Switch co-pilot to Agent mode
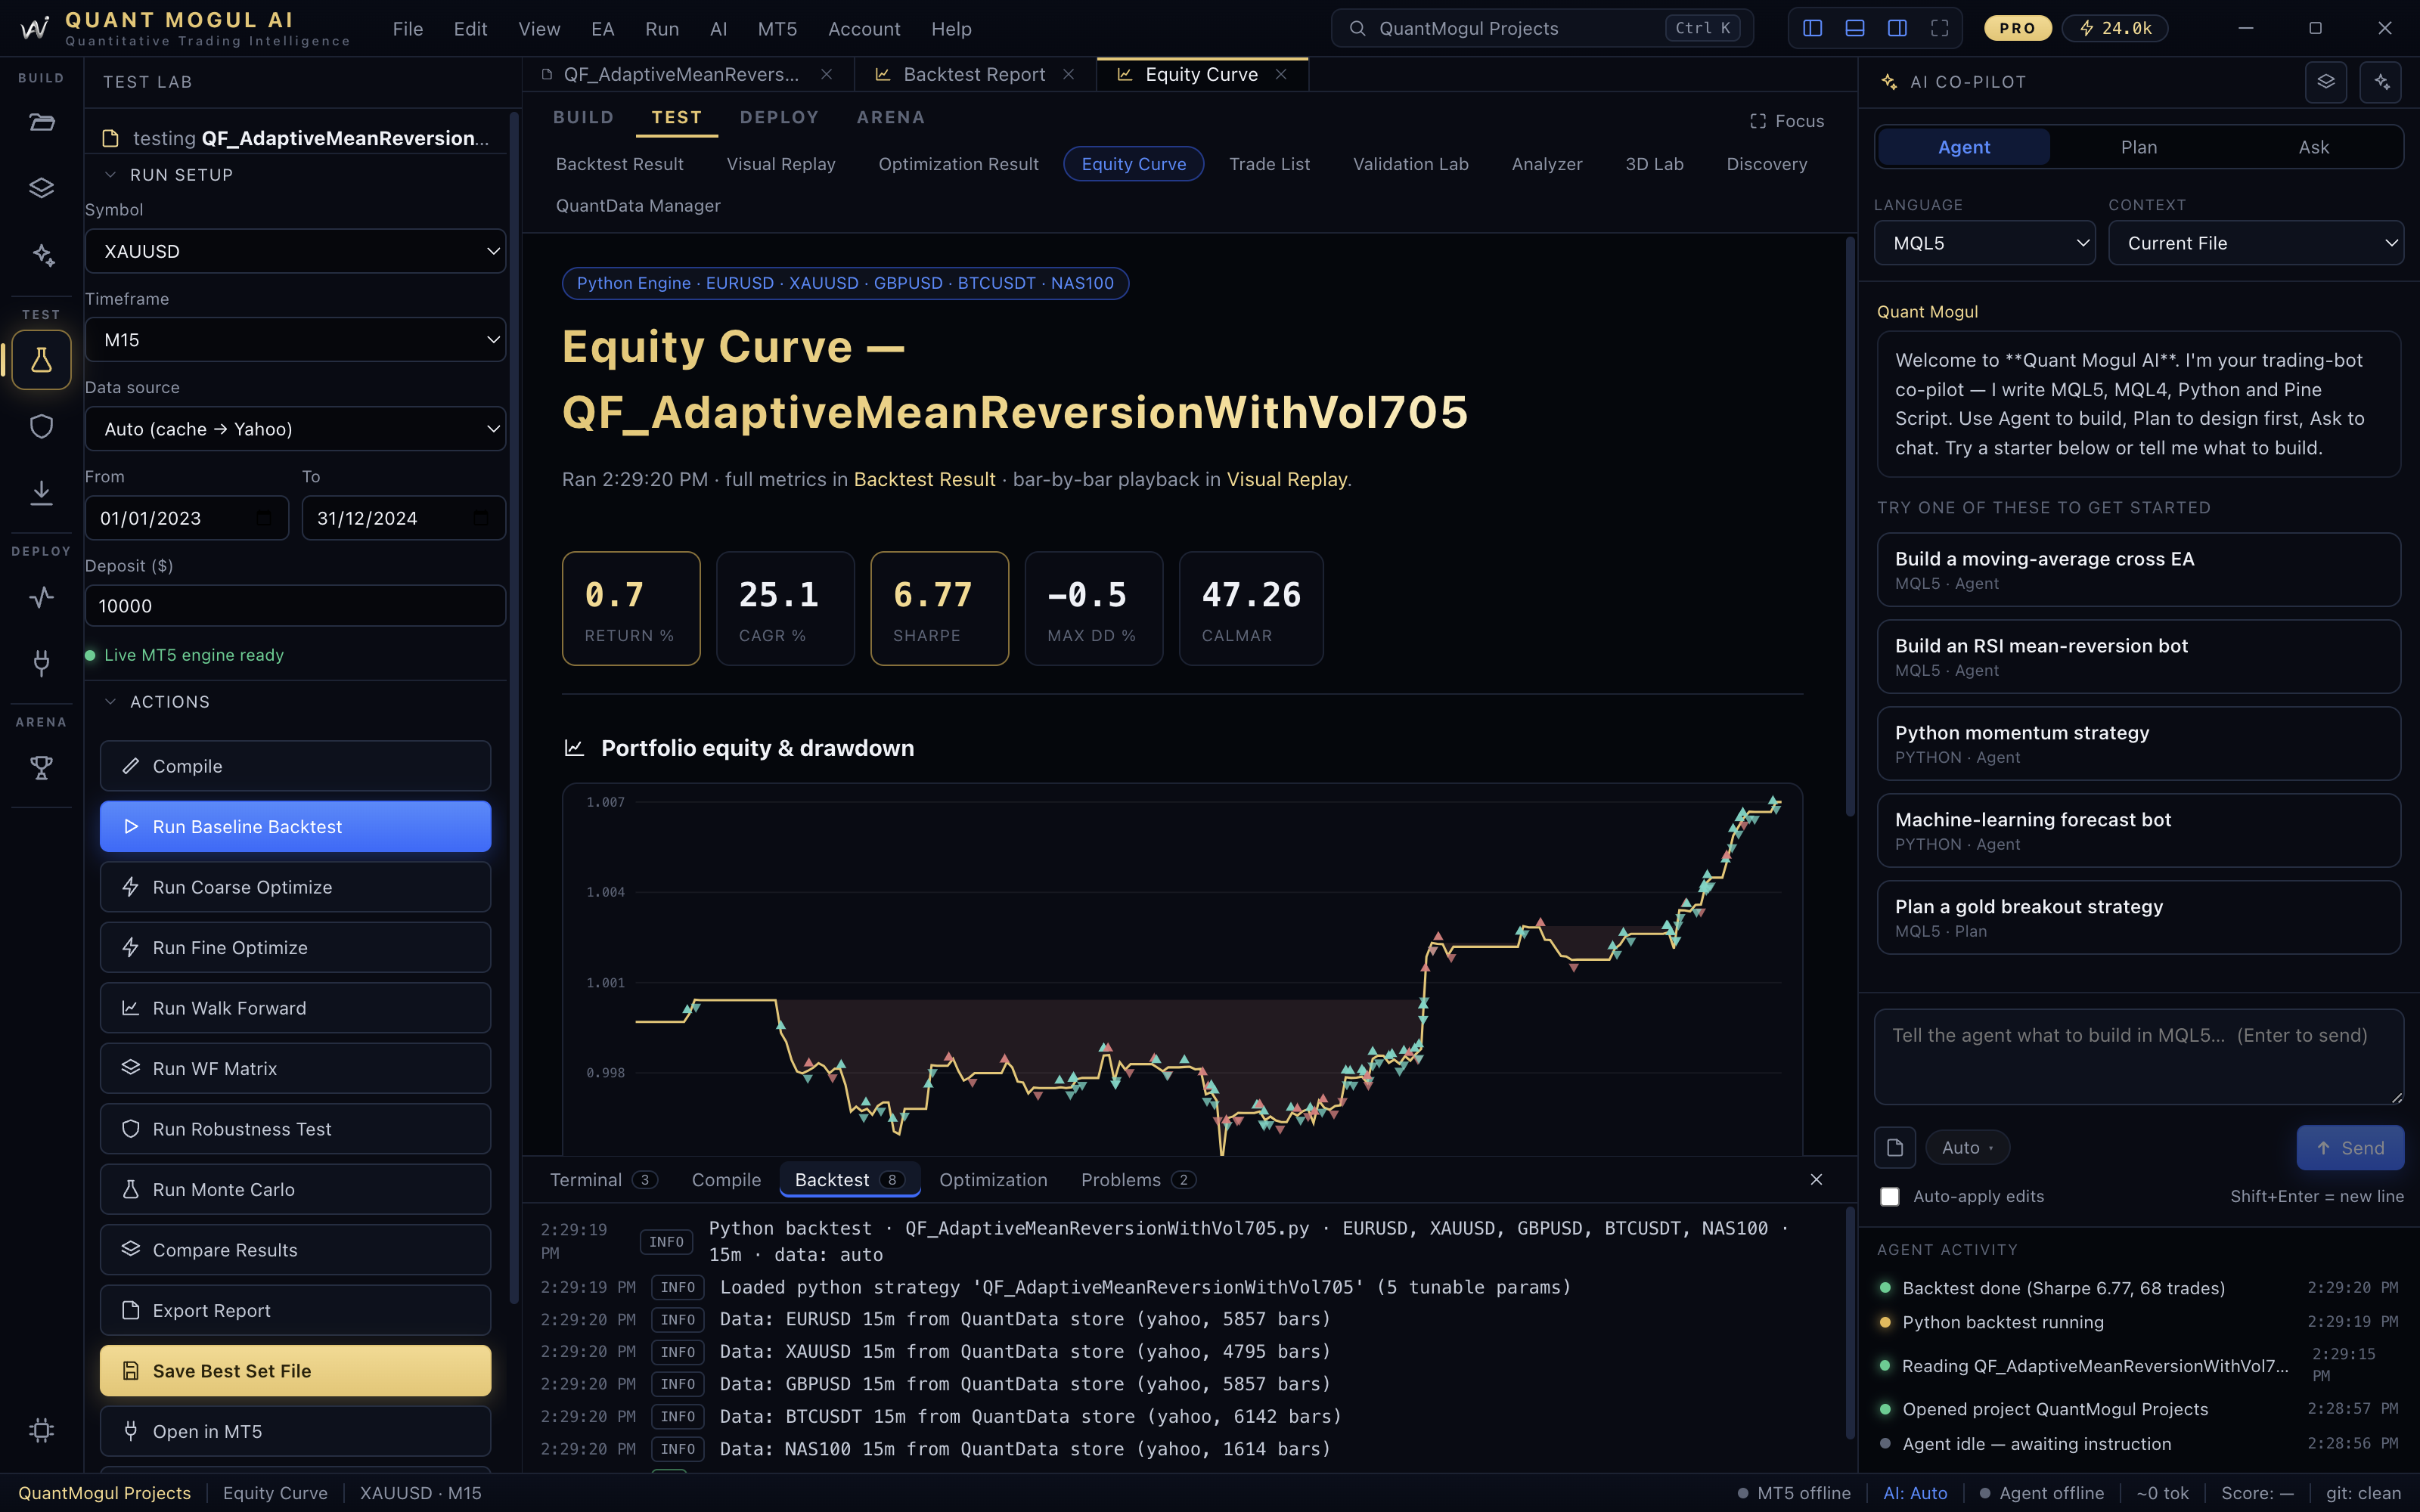Viewport: 2420px width, 1512px height. 1963,147
